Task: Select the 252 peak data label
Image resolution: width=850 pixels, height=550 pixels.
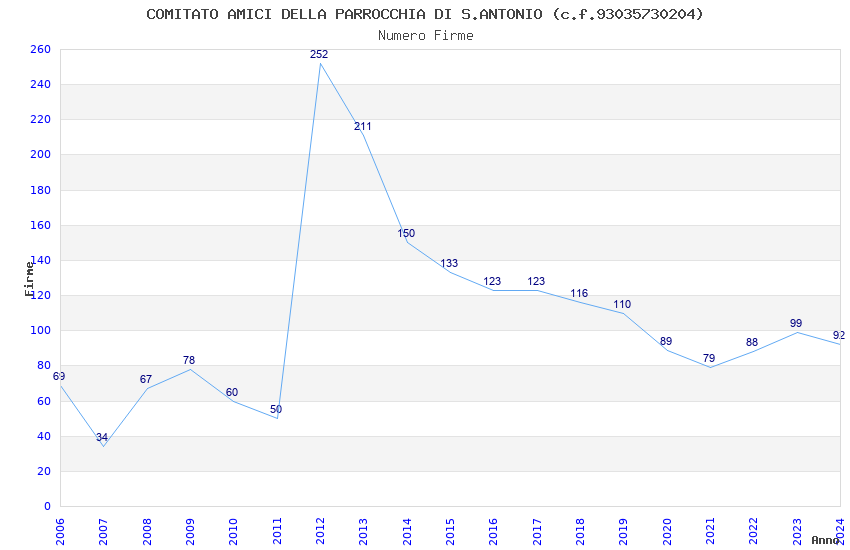Action: pos(319,54)
